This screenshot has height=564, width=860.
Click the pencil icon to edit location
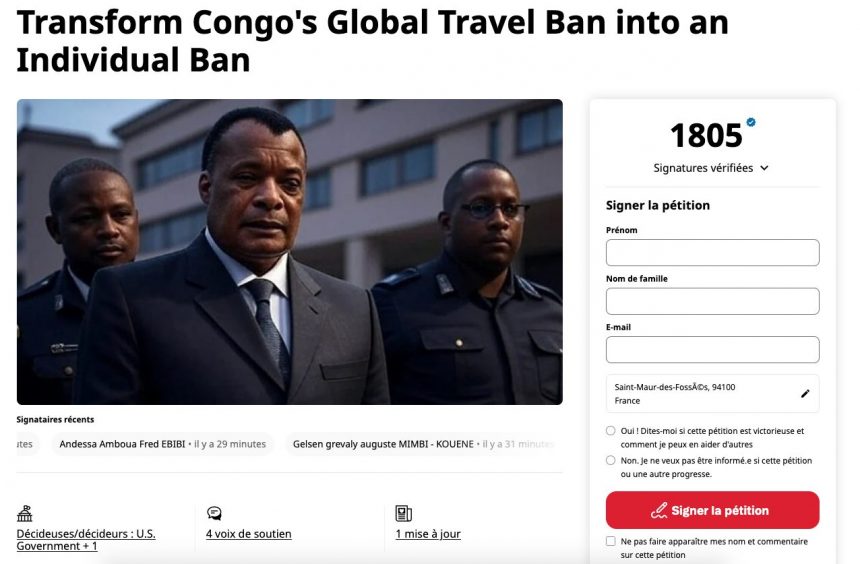pyautogui.click(x=805, y=394)
